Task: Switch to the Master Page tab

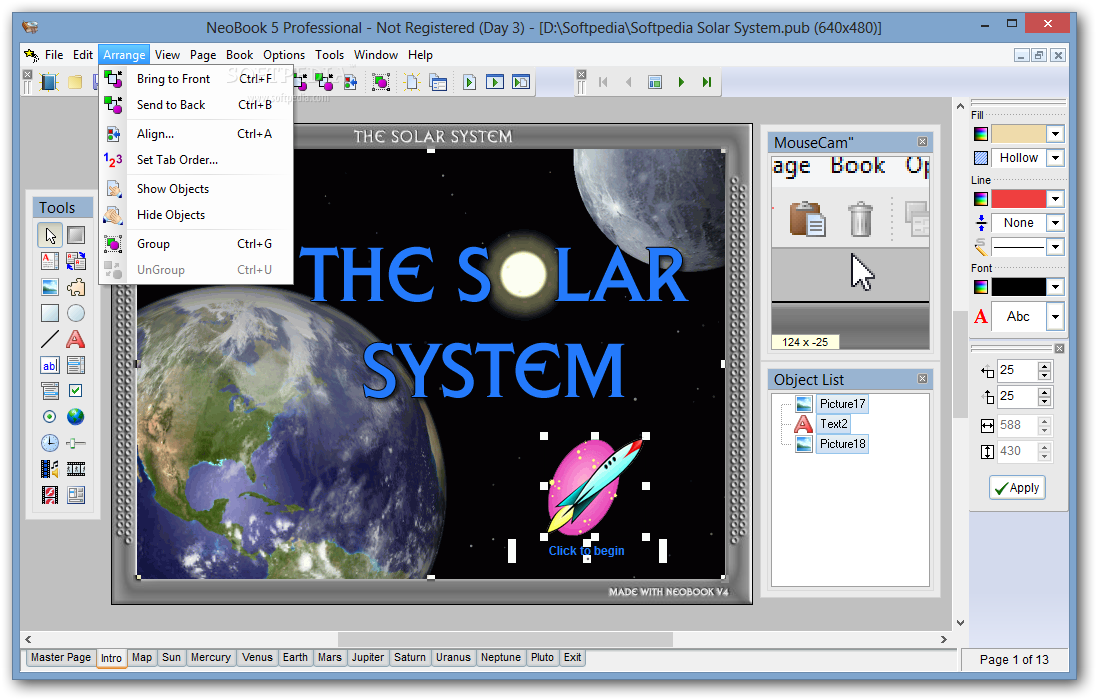Action: 61,657
